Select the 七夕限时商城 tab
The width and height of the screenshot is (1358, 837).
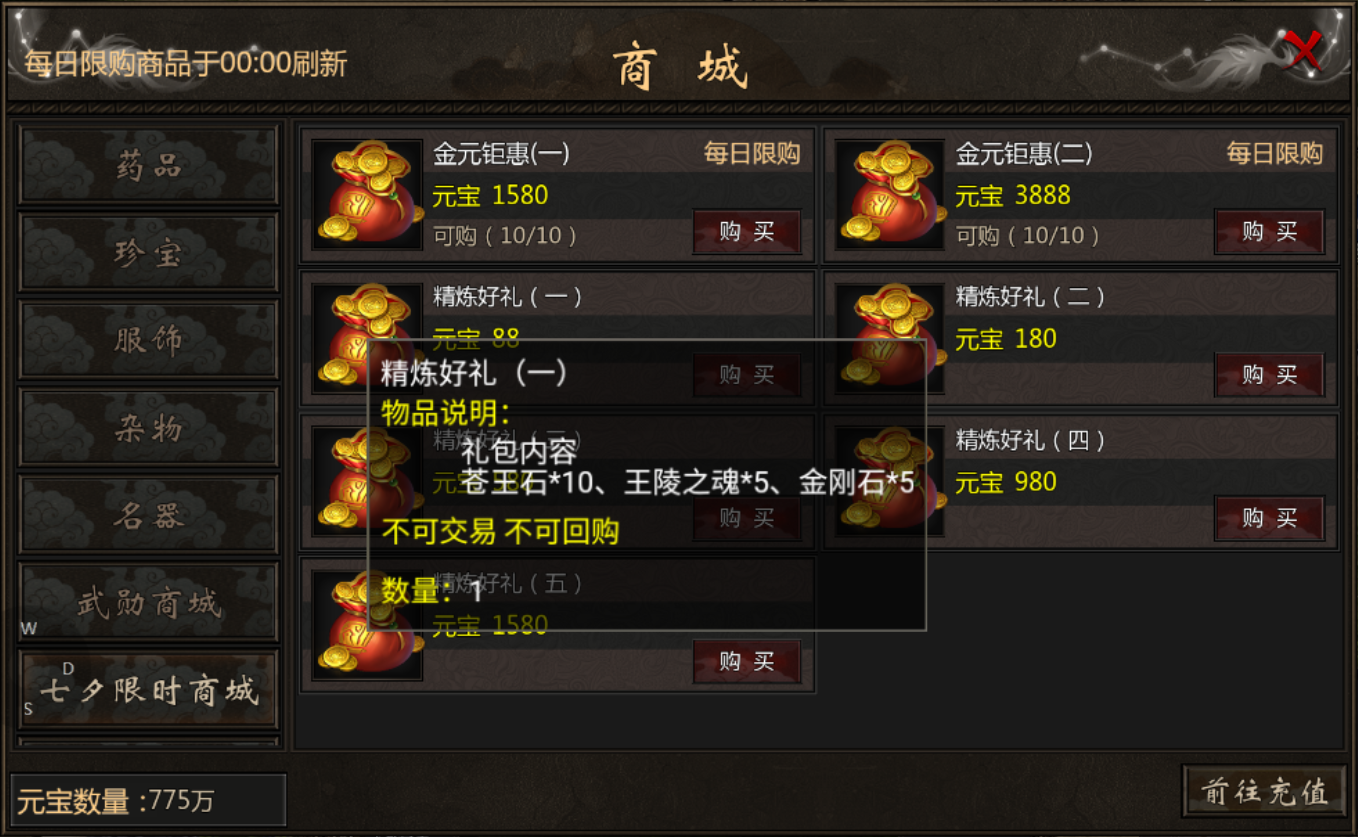(149, 690)
